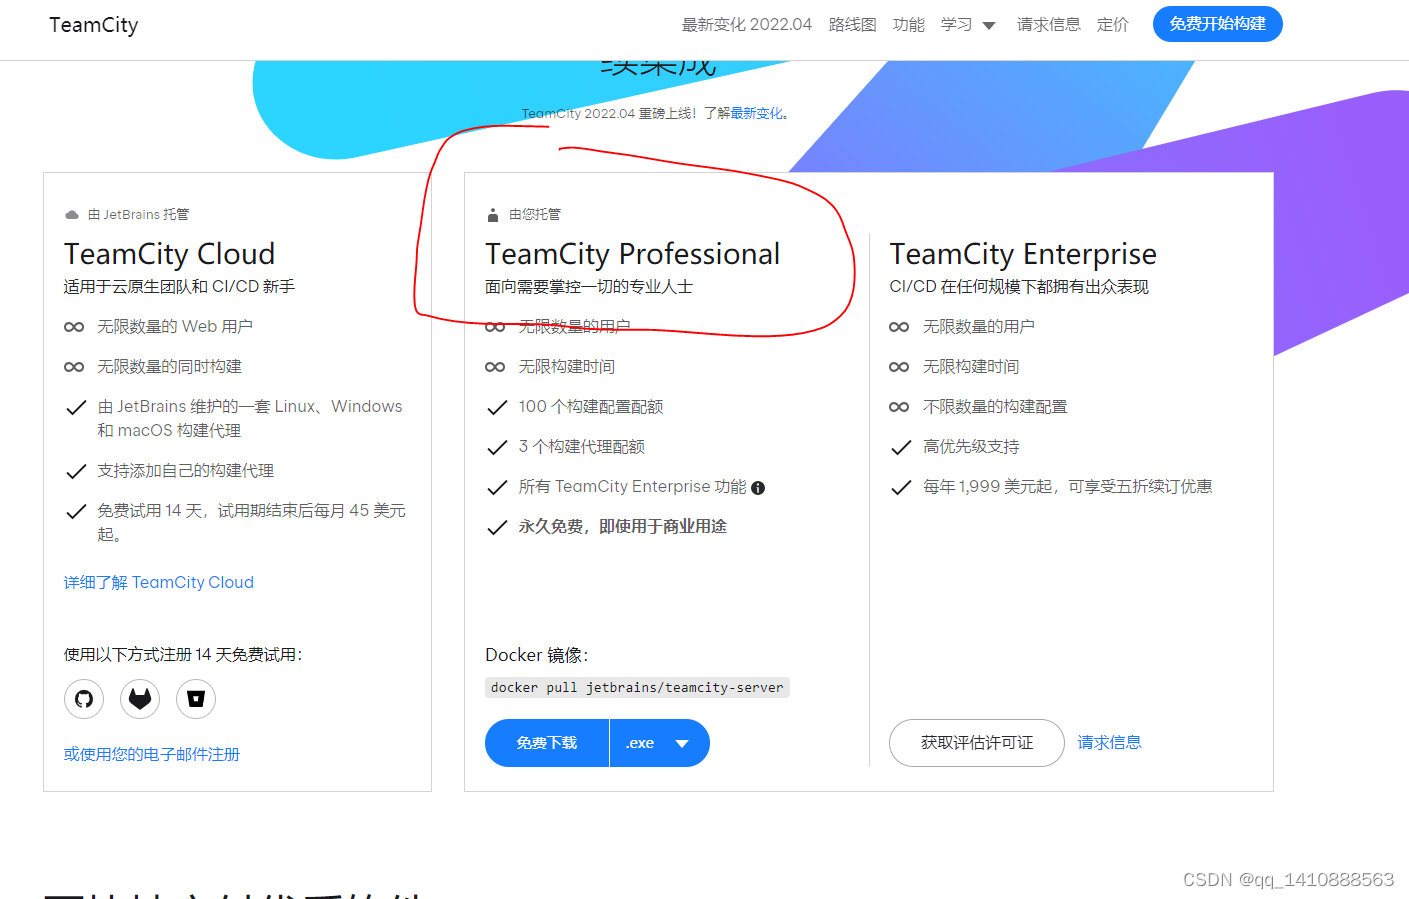
Task: Click the TeamCity Cloud heading
Action: click(170, 254)
